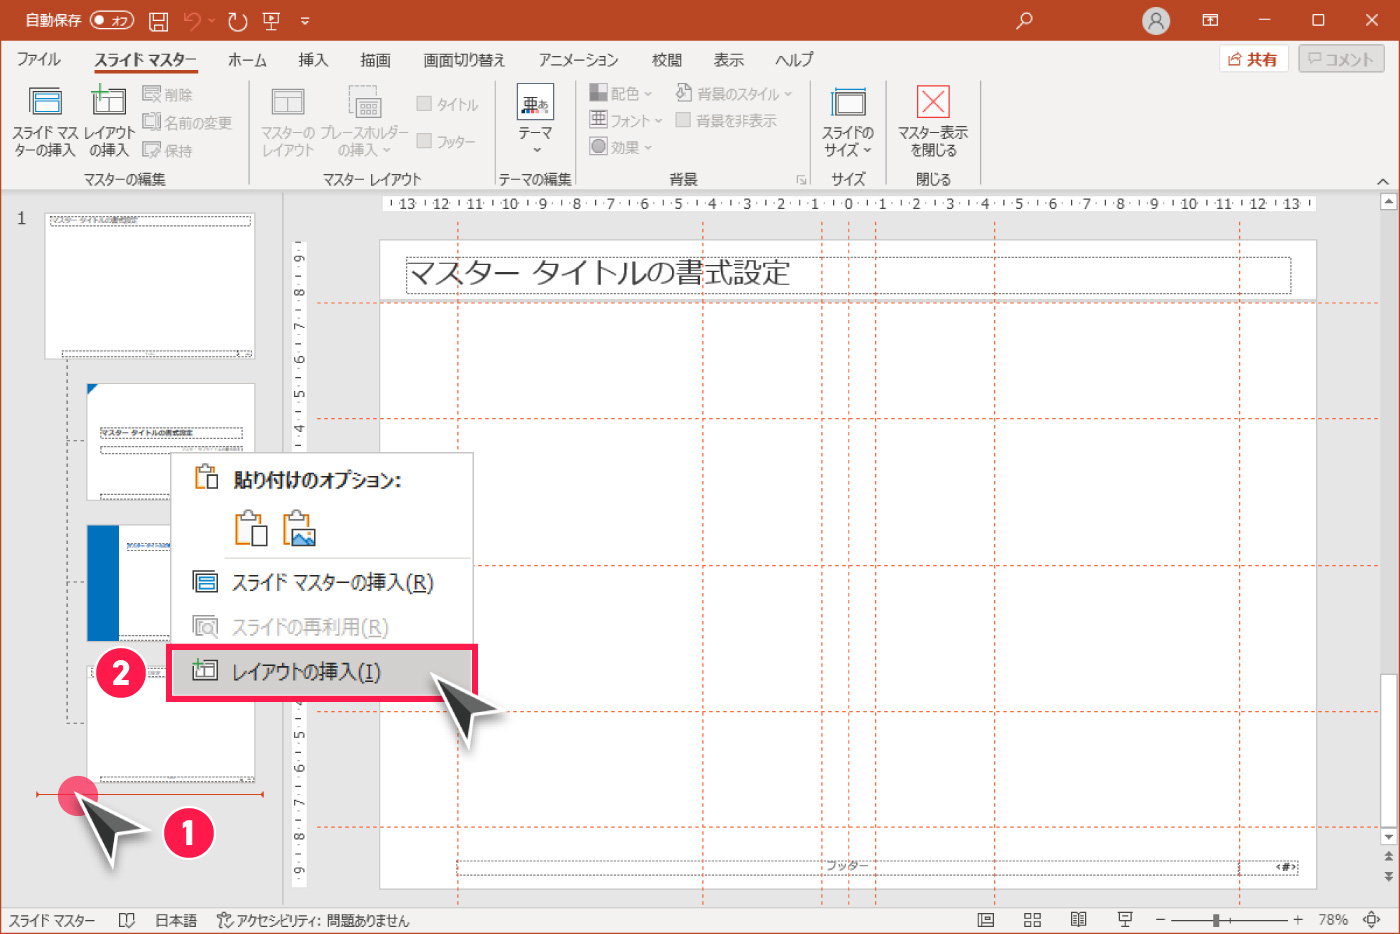
Task: Open the ファイル tab
Action: (x=38, y=60)
